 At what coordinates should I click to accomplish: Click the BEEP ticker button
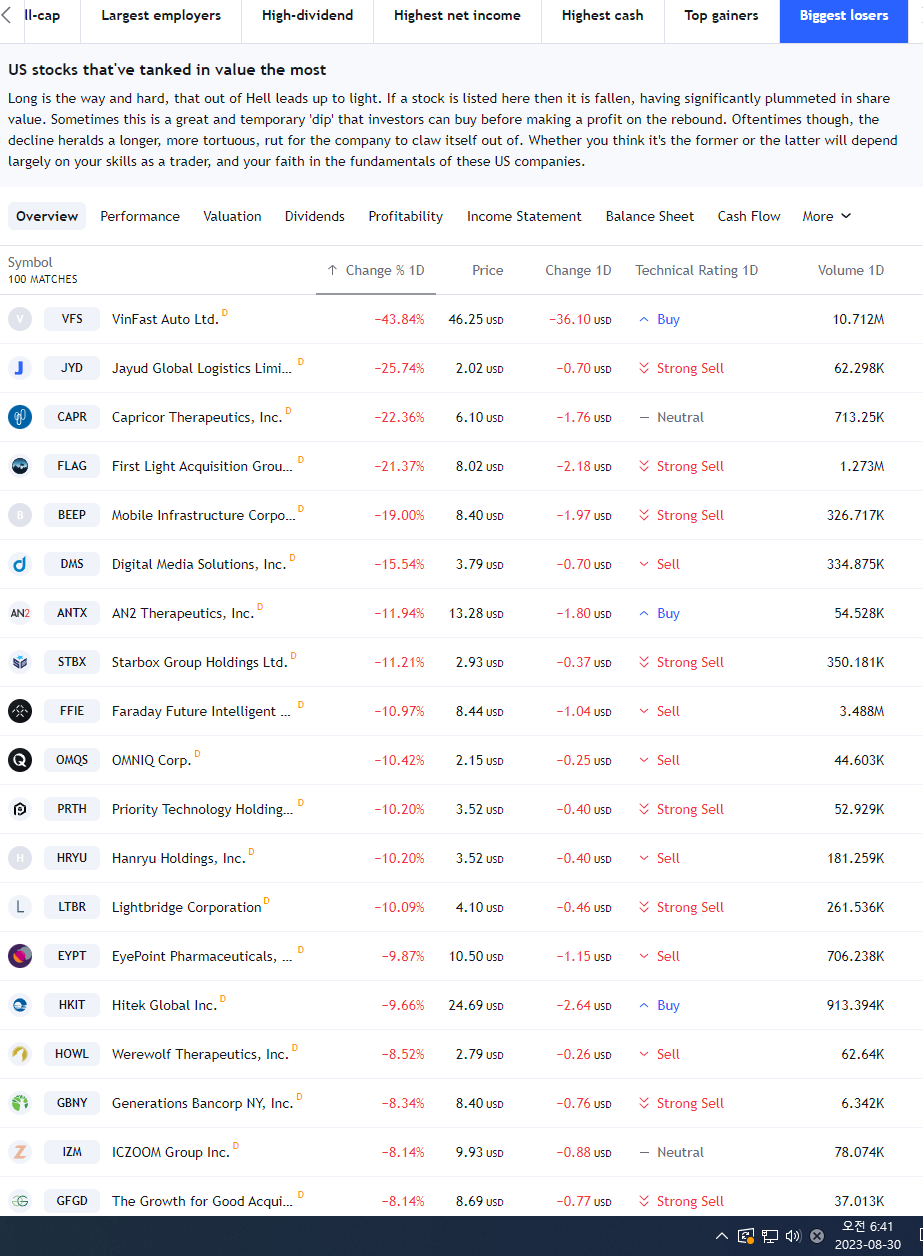72,515
